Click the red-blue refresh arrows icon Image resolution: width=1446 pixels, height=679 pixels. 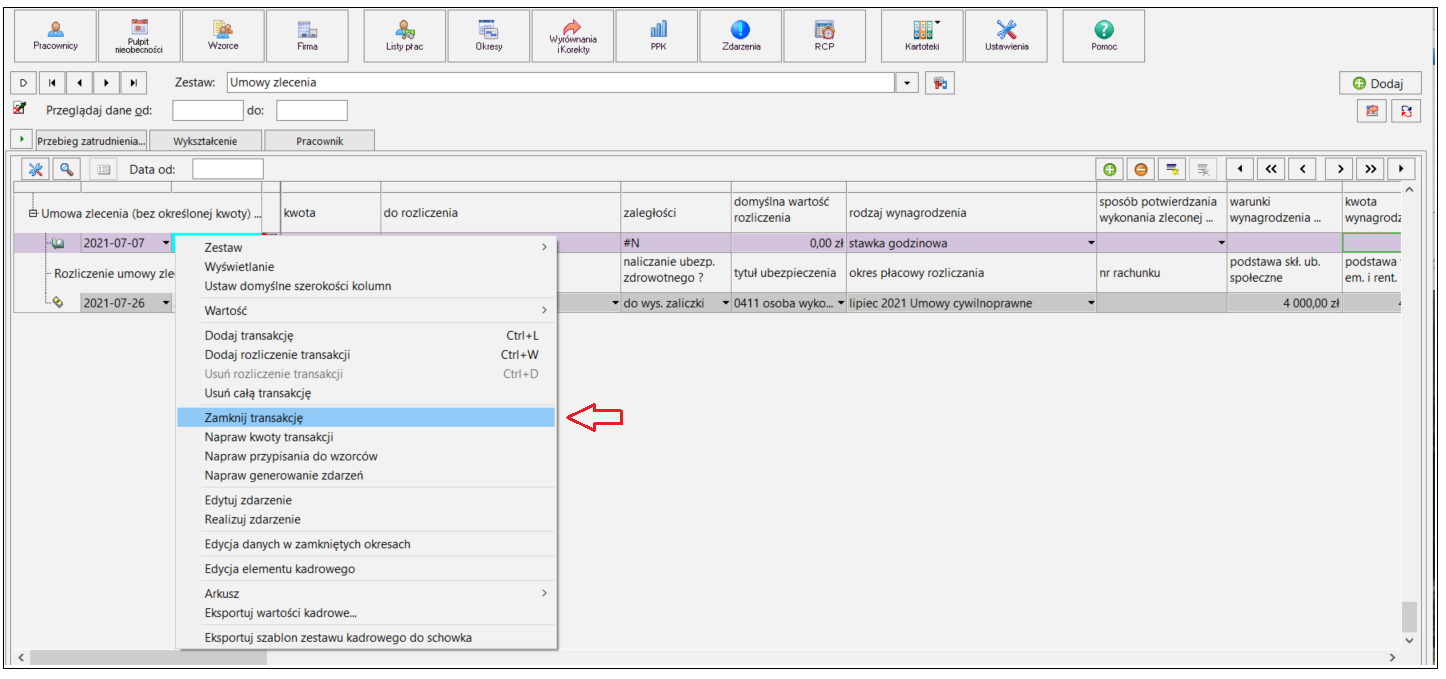1407,111
